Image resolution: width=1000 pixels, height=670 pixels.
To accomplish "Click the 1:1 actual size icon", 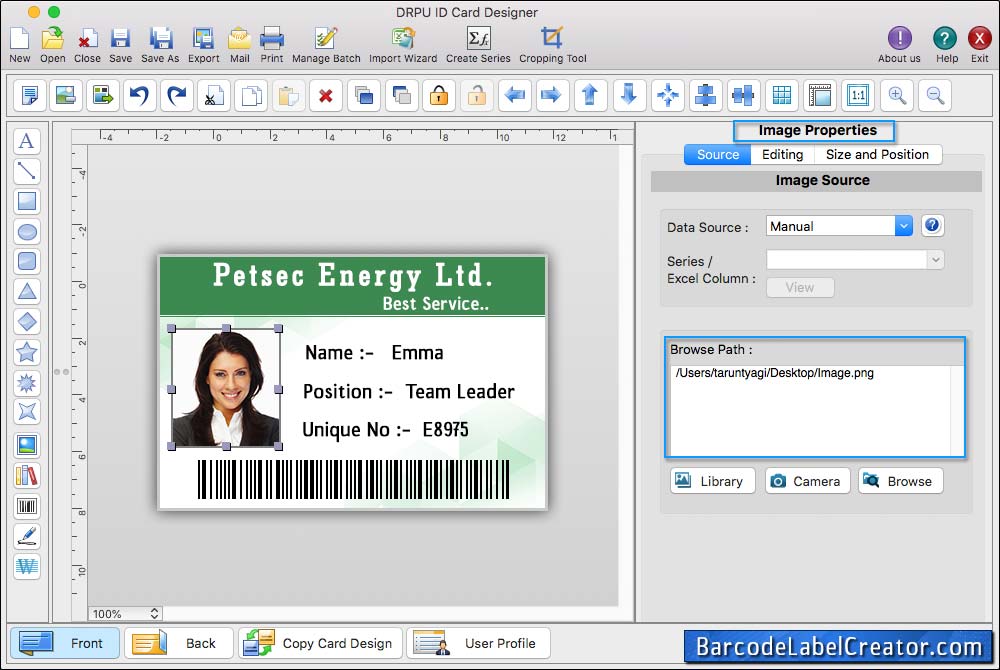I will tap(858, 96).
